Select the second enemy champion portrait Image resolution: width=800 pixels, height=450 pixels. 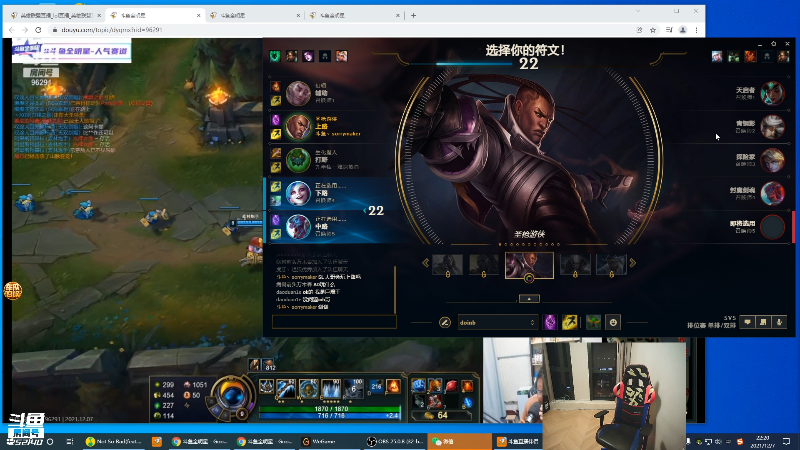[x=772, y=127]
